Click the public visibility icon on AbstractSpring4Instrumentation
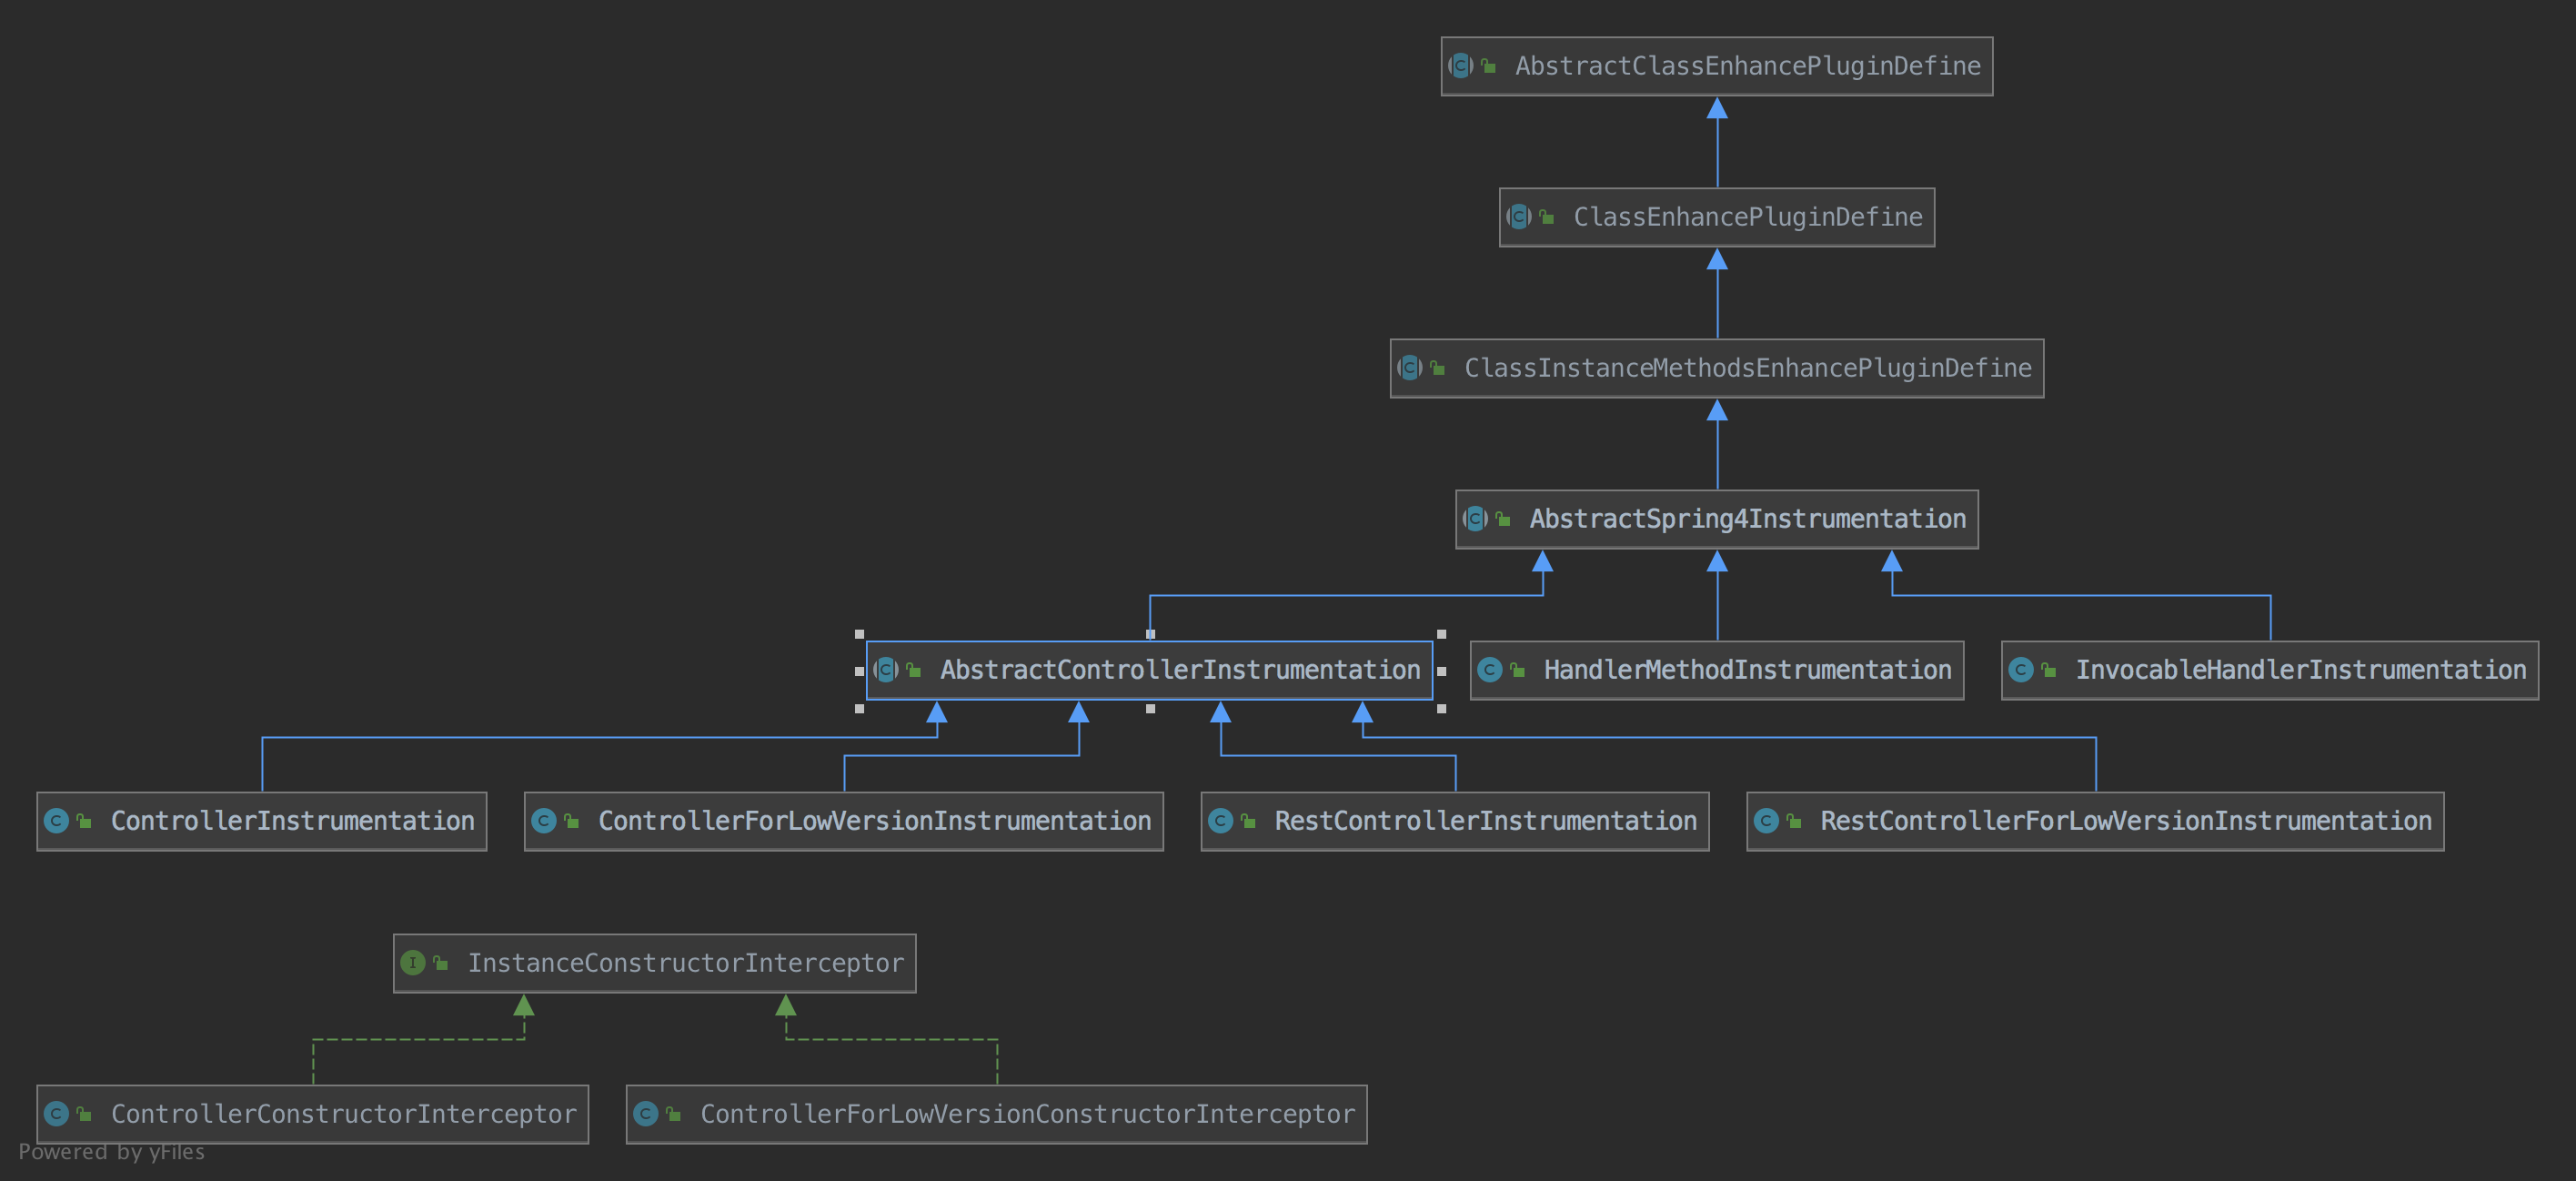This screenshot has height=1181, width=2576. click(1503, 519)
